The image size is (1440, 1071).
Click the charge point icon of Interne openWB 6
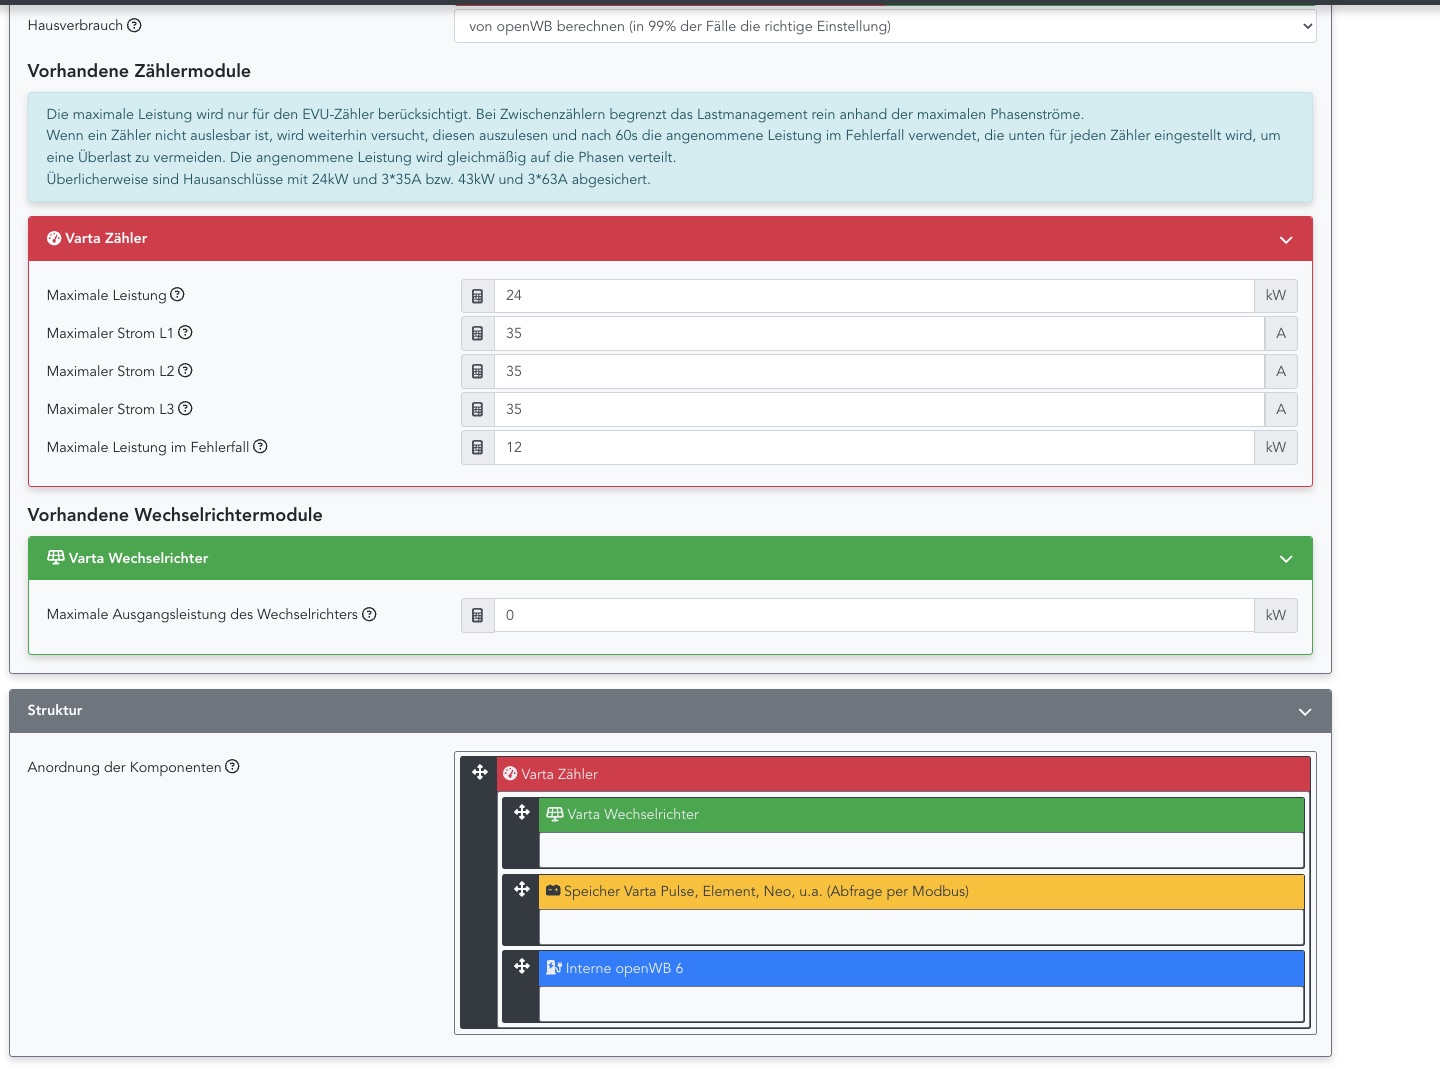pos(554,968)
